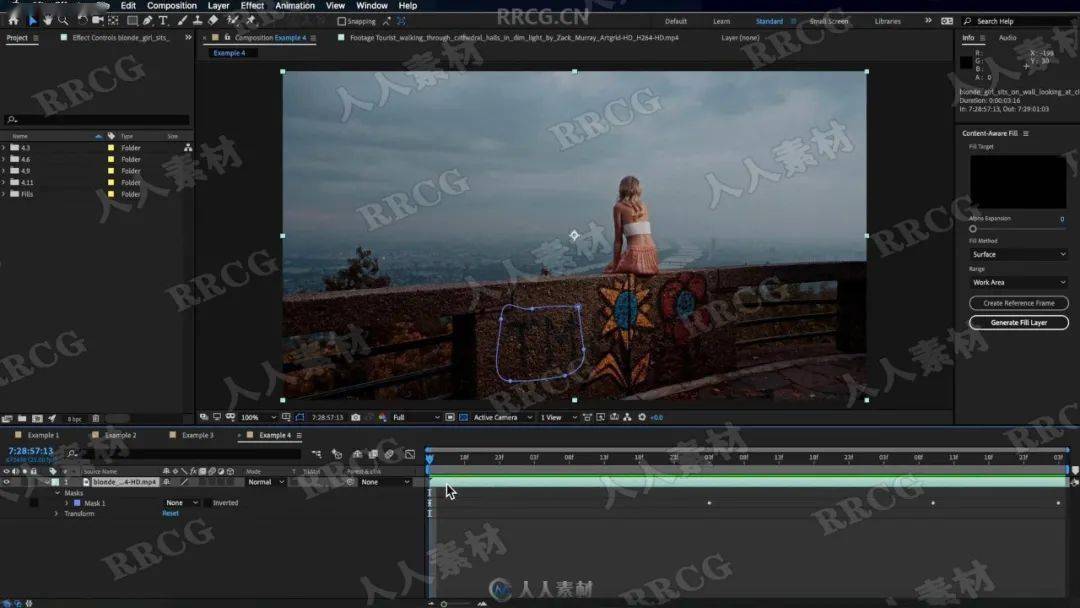Expand the Transform property group

[57, 513]
